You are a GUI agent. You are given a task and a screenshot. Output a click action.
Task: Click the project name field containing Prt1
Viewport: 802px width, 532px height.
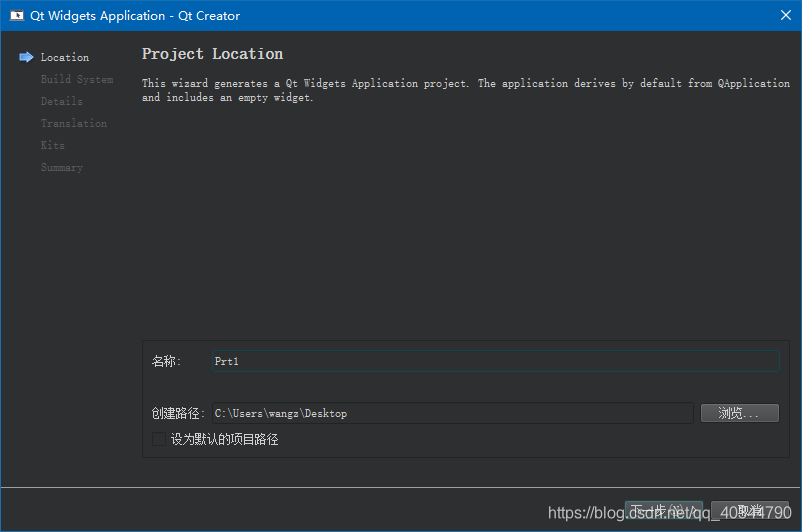tap(495, 361)
